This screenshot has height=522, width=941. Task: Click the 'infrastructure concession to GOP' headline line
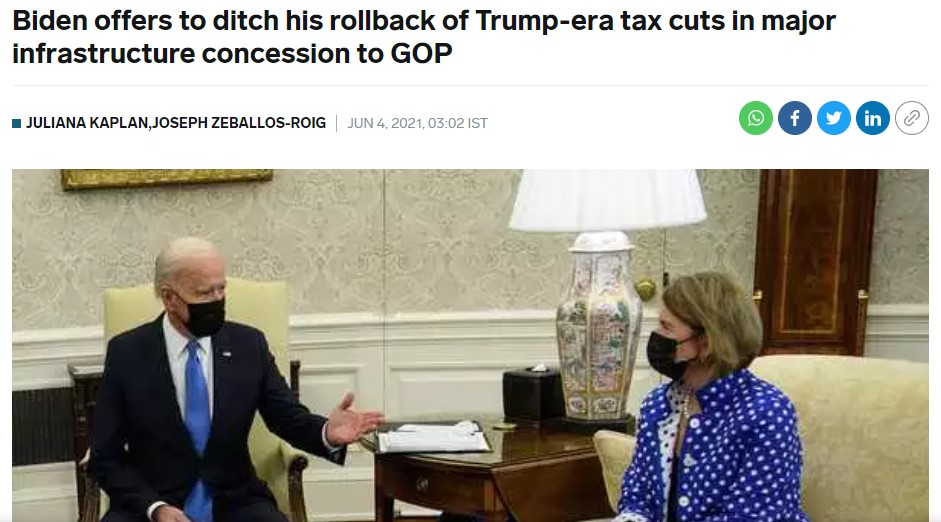232,53
